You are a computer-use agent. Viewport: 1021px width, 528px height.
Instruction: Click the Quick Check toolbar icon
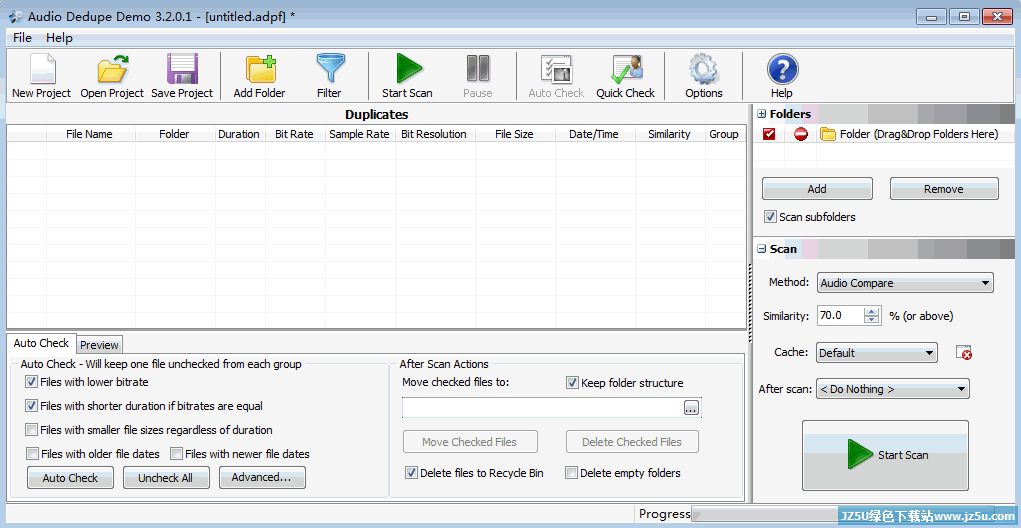pos(626,69)
